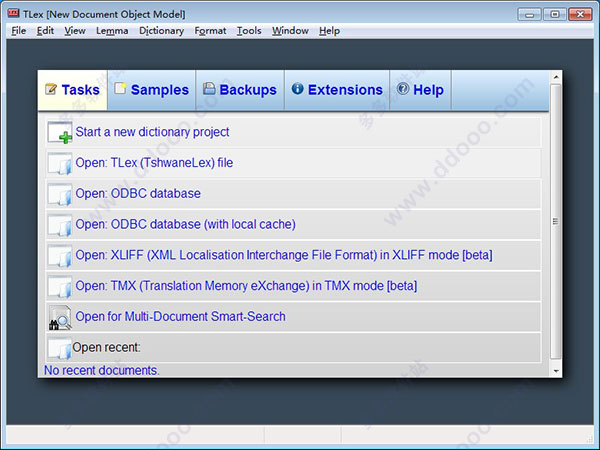Open the Format menu
600x450 pixels.
[x=210, y=31]
